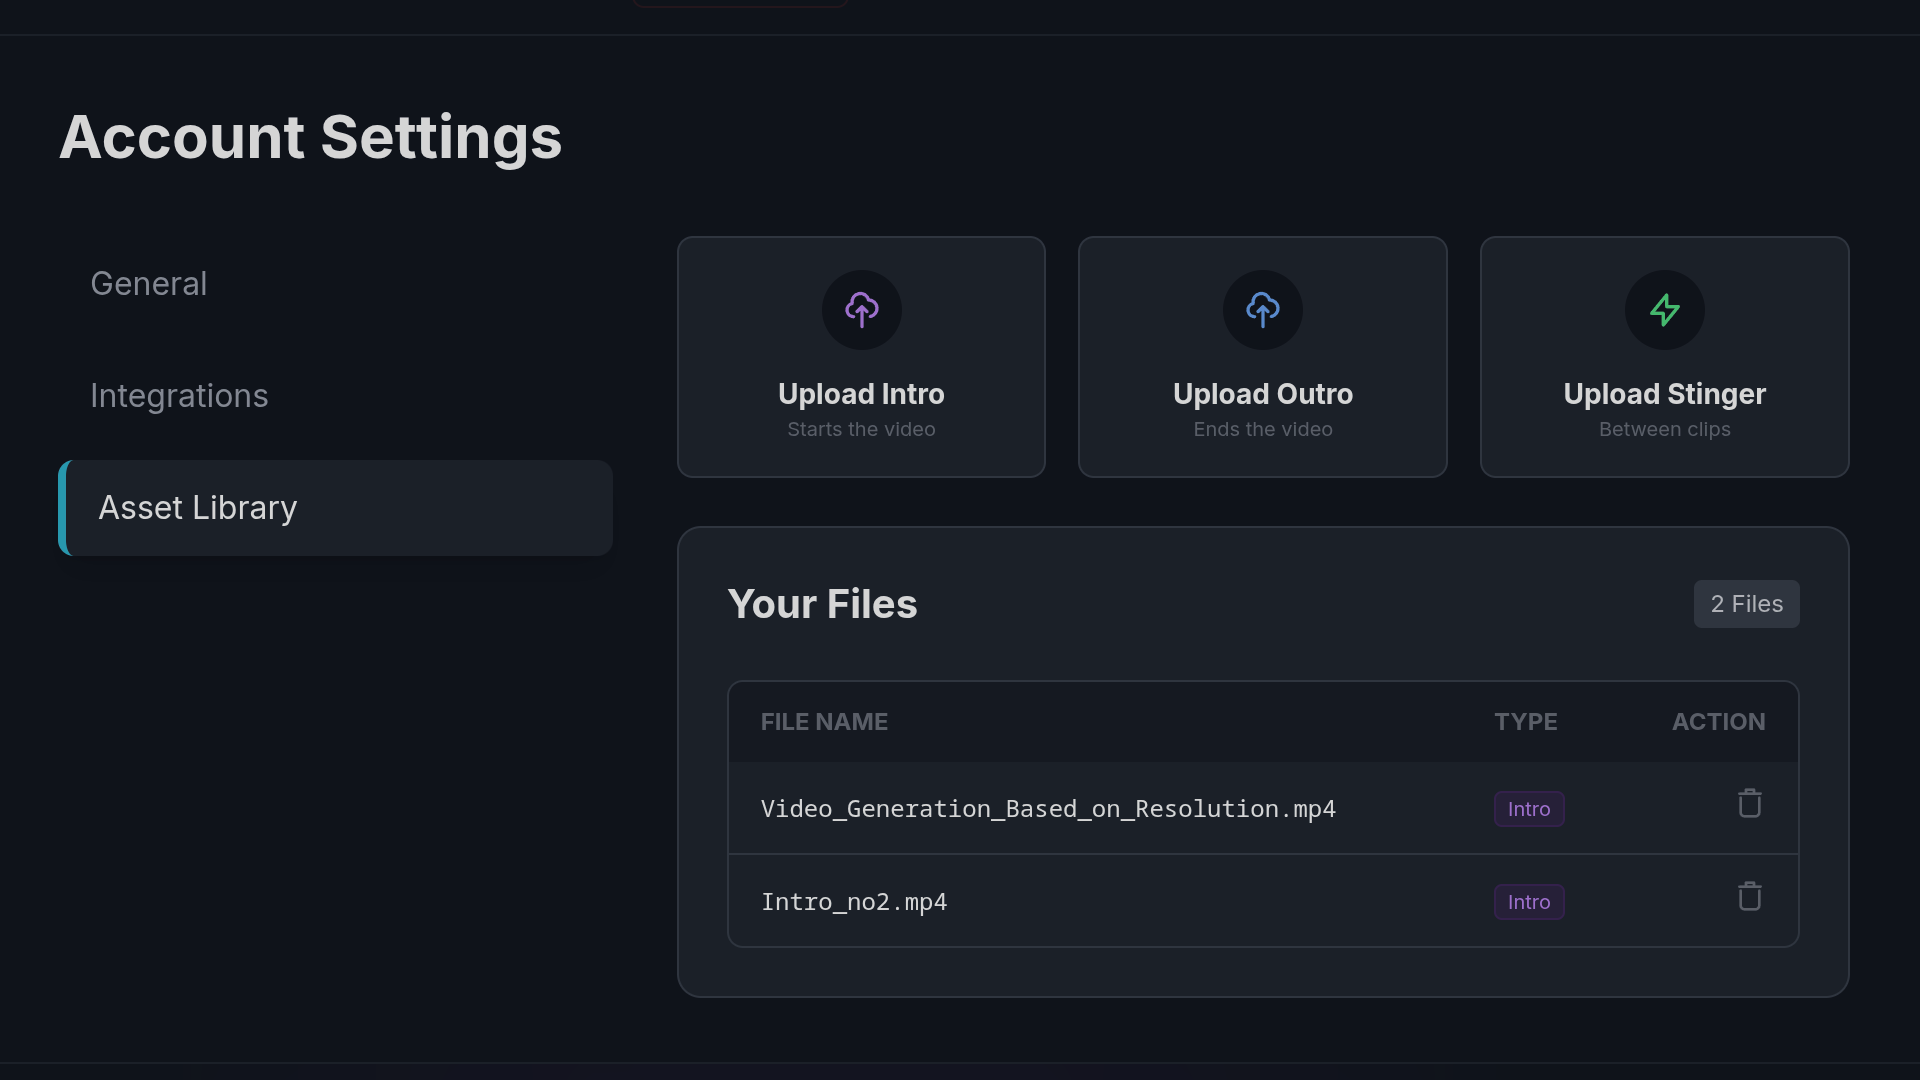The width and height of the screenshot is (1920, 1080).
Task: Open the Upload Outro card
Action: pos(1262,356)
